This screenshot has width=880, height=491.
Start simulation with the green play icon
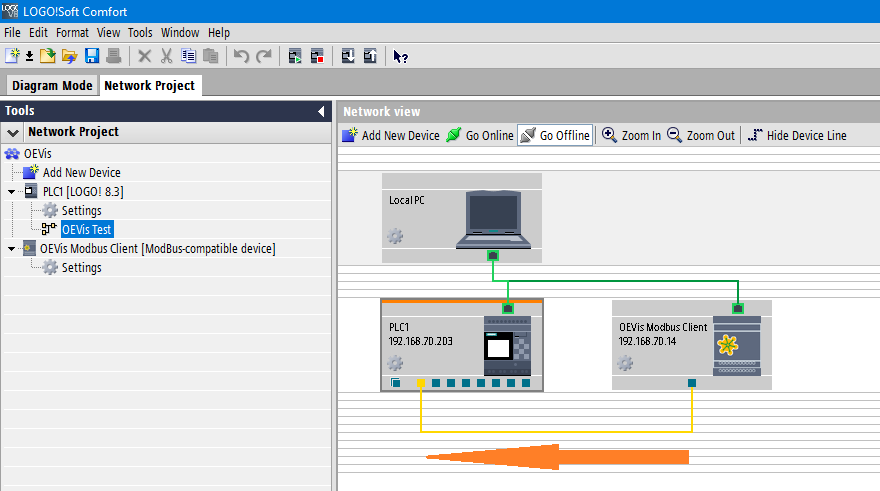click(296, 56)
